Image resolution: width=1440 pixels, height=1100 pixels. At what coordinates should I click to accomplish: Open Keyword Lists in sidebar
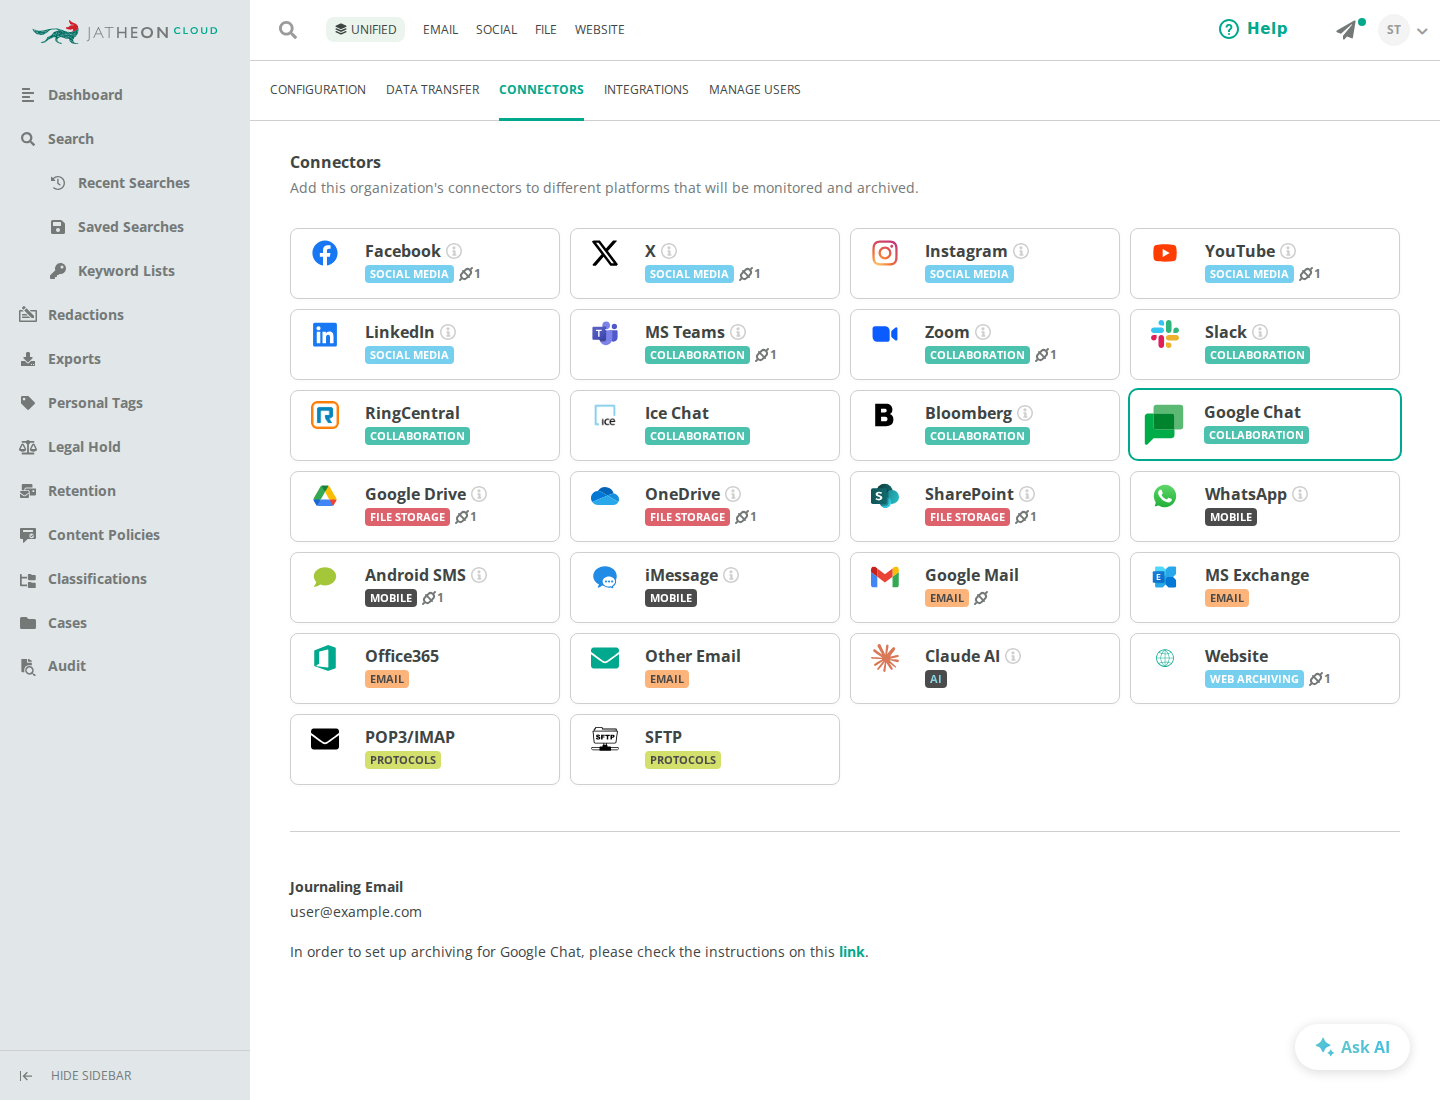click(126, 271)
